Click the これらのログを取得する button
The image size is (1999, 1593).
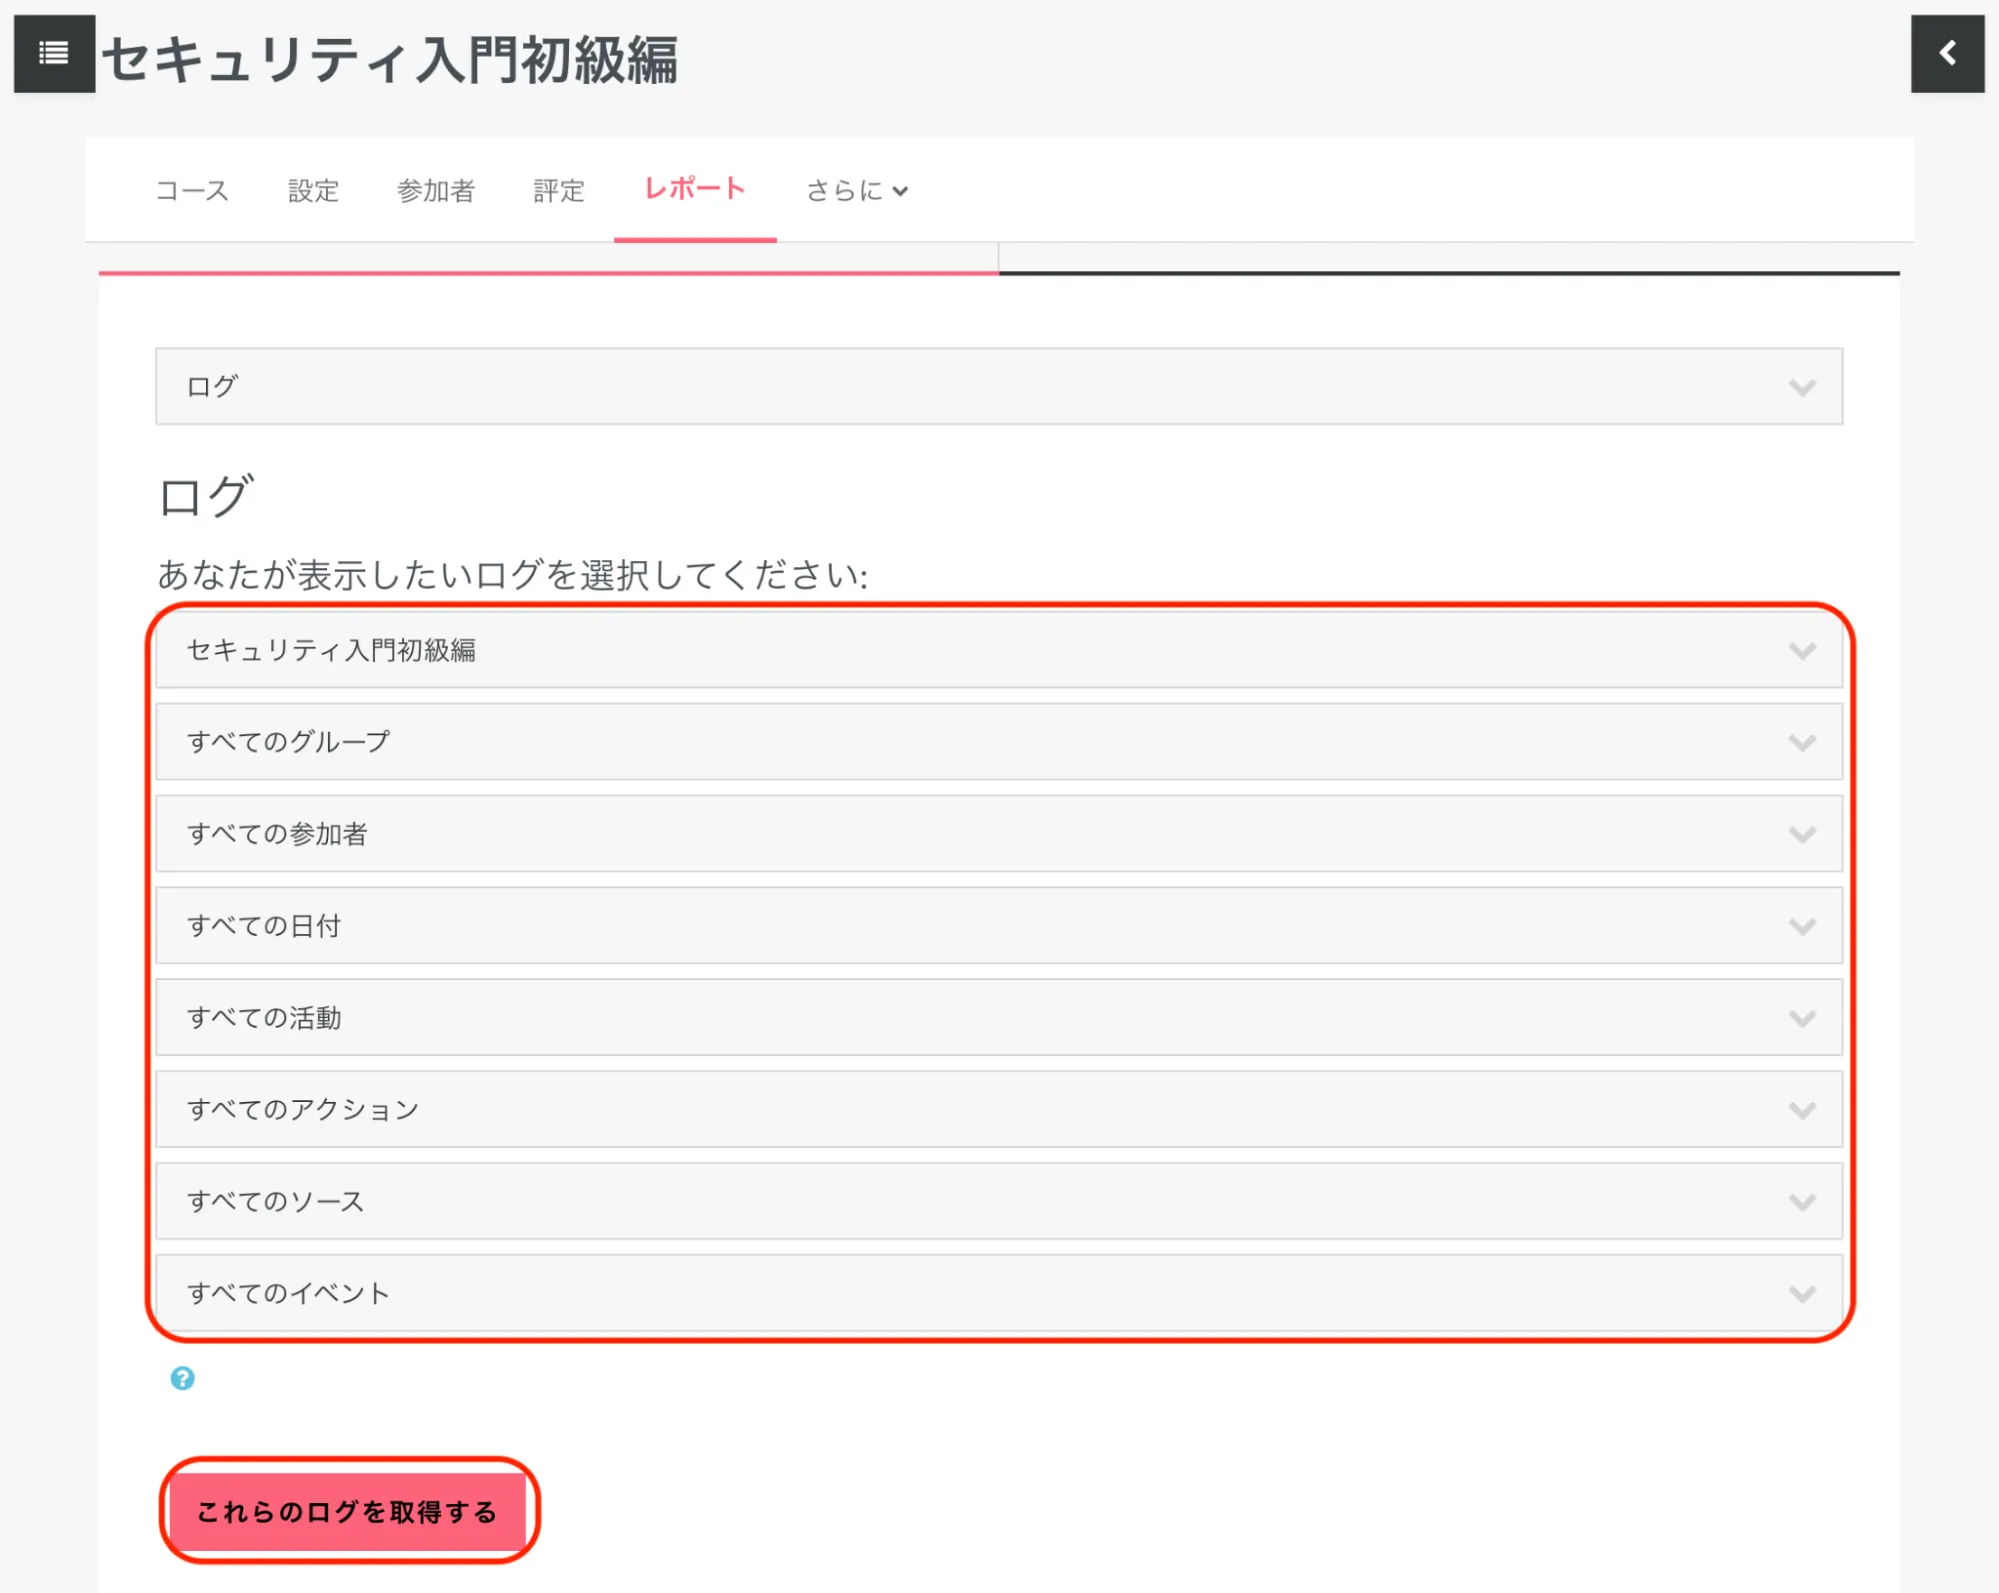pyautogui.click(x=347, y=1510)
